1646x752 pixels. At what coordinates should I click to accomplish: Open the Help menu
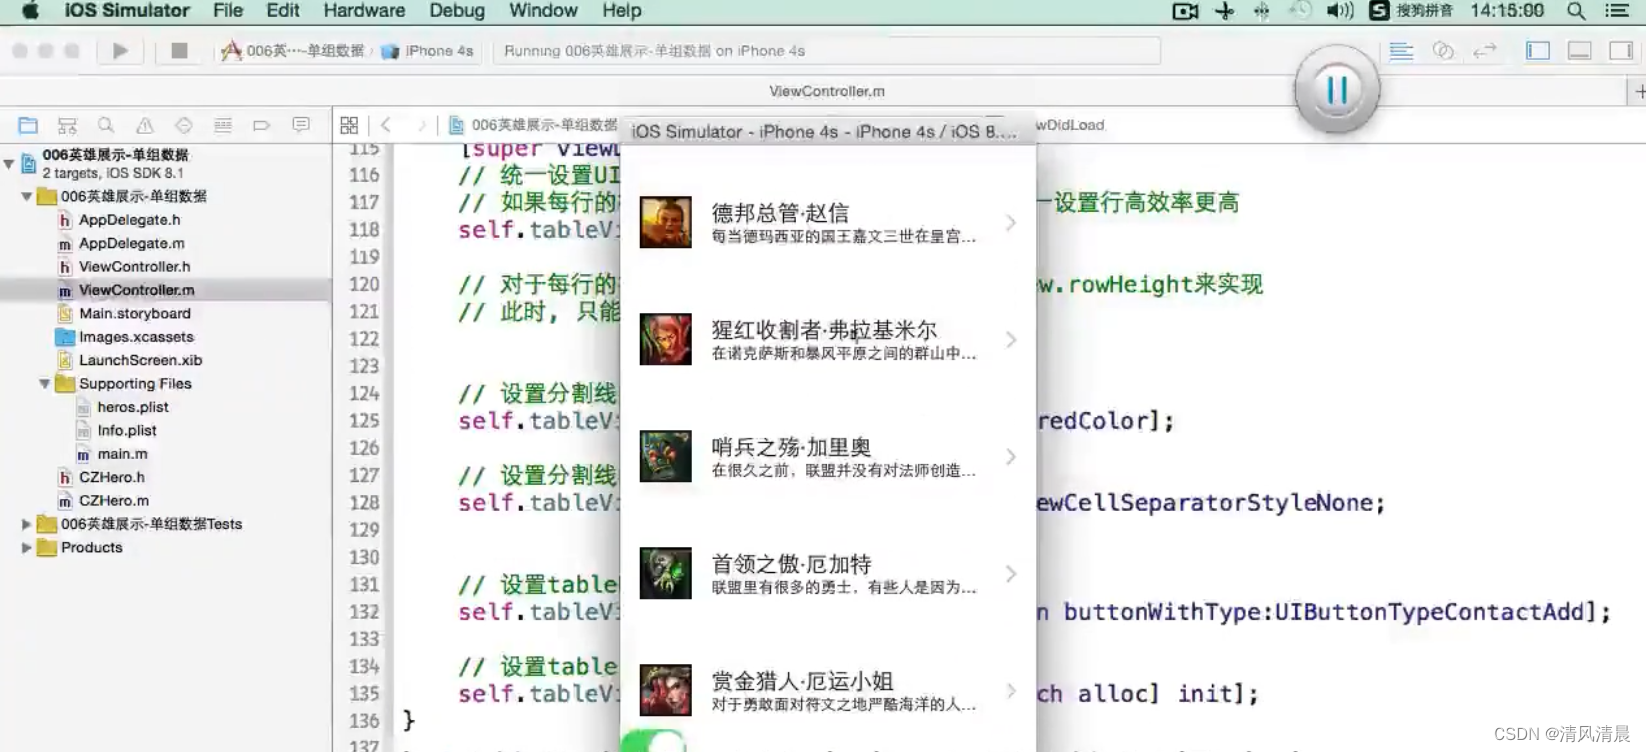(x=622, y=11)
